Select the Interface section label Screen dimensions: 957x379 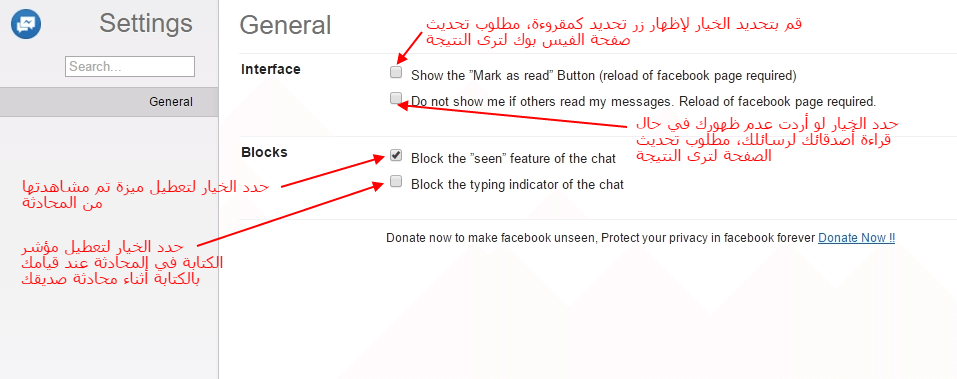(x=271, y=70)
